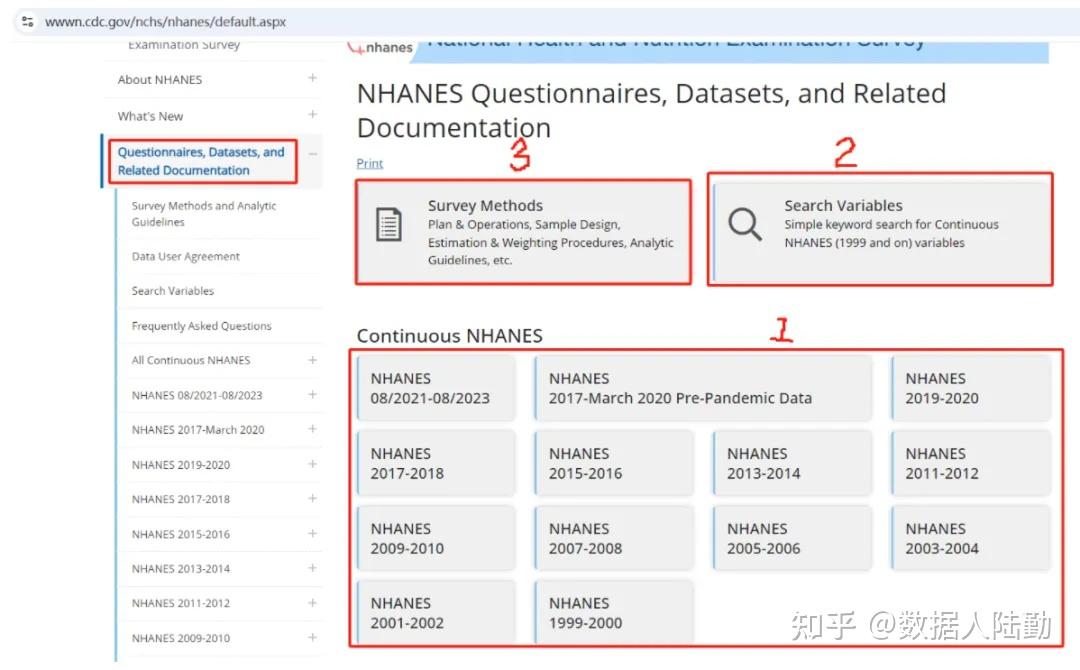Open Frequently Asked Questions from the sidebar
Viewport: 1080px width, 670px height.
coord(200,325)
